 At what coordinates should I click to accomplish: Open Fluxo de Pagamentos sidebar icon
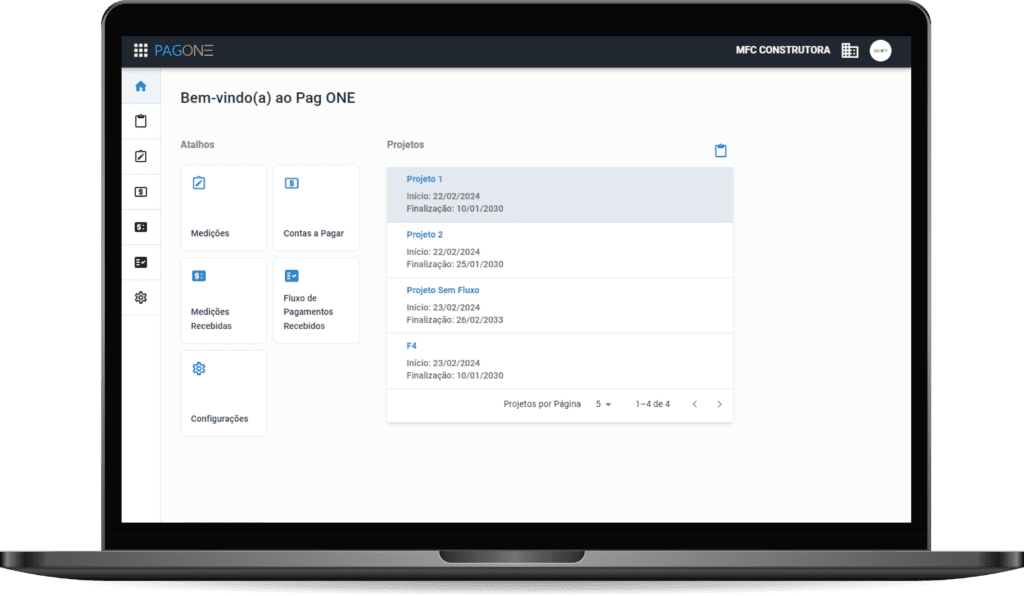[140, 262]
